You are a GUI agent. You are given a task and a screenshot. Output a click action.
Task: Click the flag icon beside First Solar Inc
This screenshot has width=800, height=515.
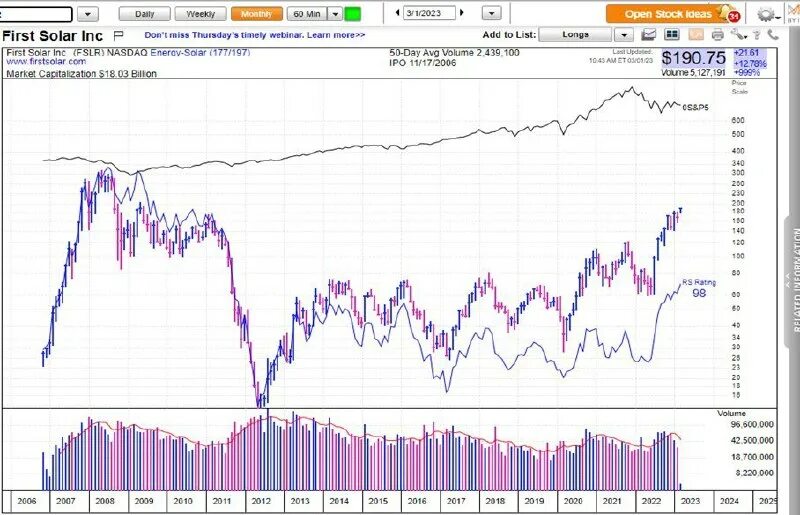[x=118, y=35]
